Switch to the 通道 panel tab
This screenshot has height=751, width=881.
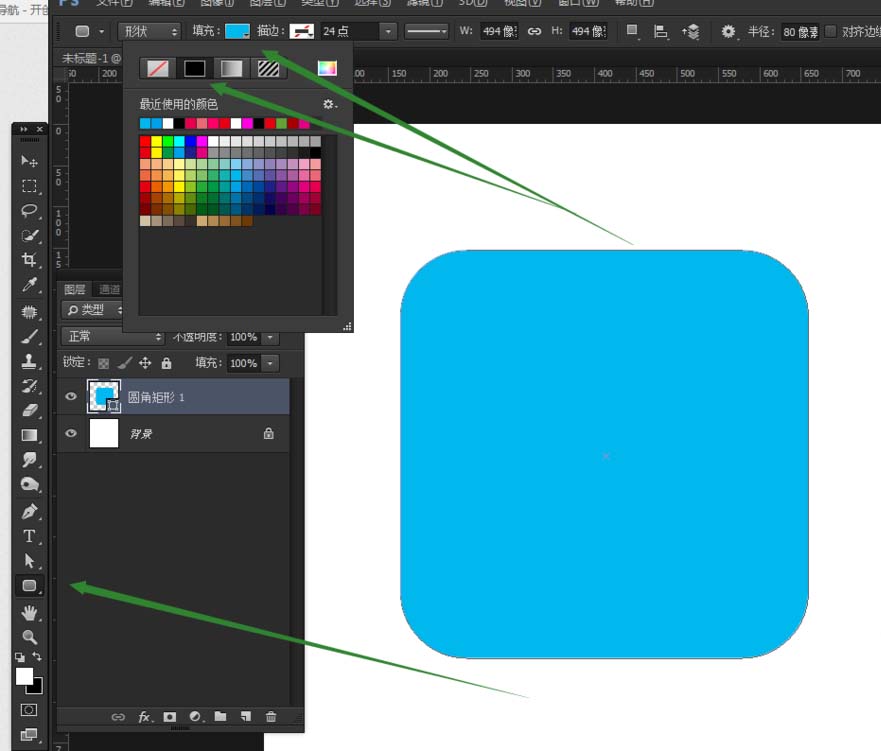(x=110, y=290)
